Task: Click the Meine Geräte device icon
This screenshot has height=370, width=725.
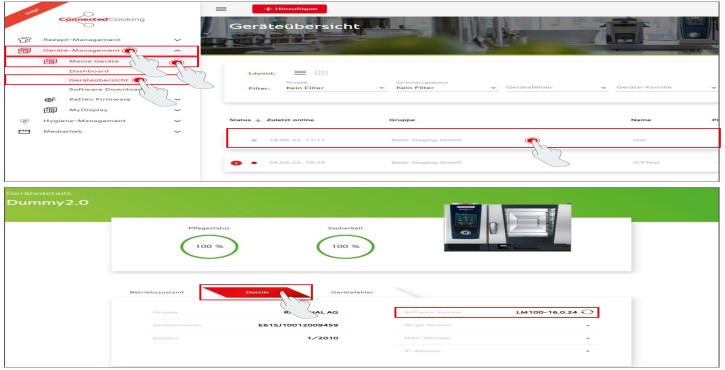Action: click(50, 62)
